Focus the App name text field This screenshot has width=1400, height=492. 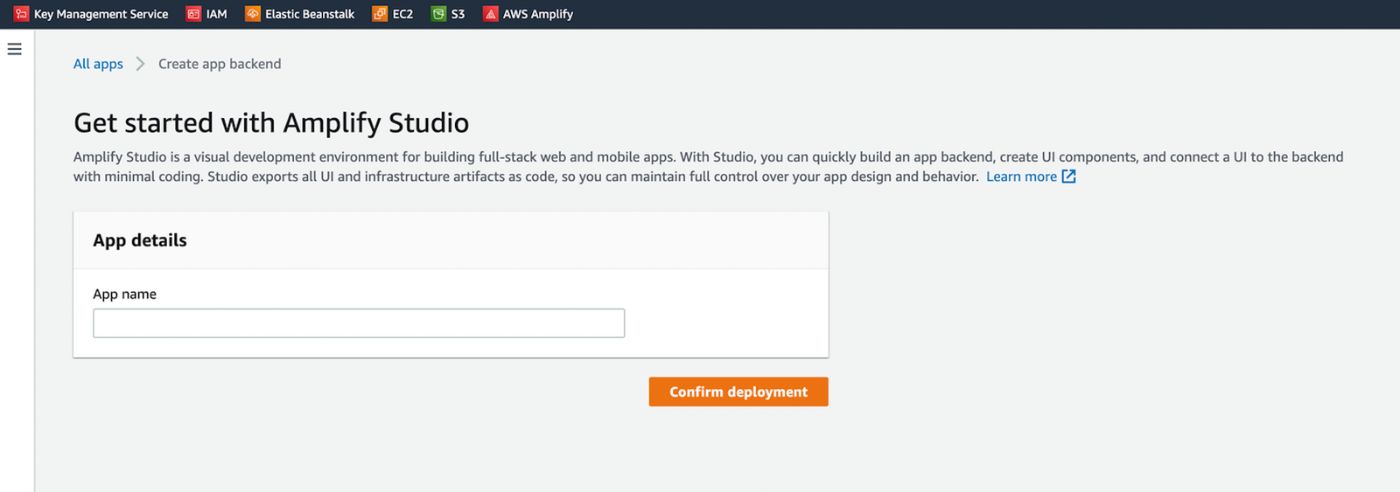coord(359,323)
